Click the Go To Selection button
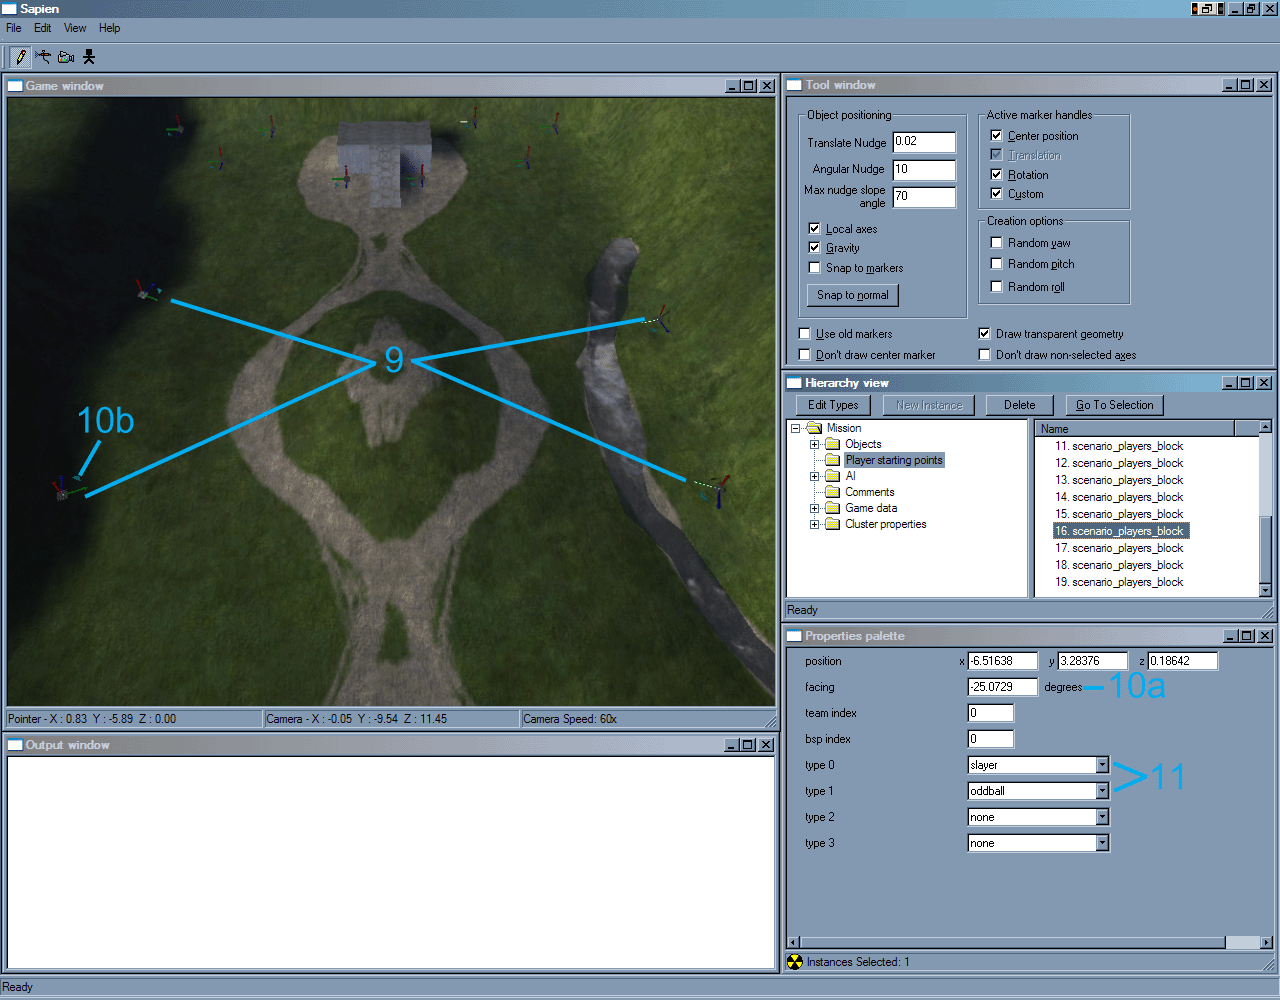 [x=1115, y=405]
